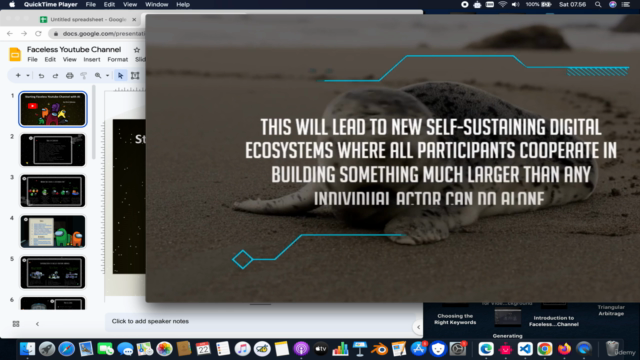
Task: Open Launchpad from the Dock
Action: (x=47, y=349)
